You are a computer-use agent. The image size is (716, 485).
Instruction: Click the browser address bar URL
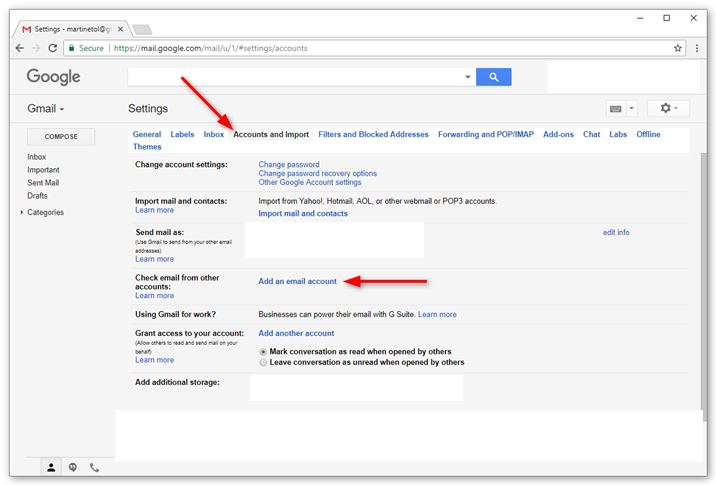click(211, 48)
